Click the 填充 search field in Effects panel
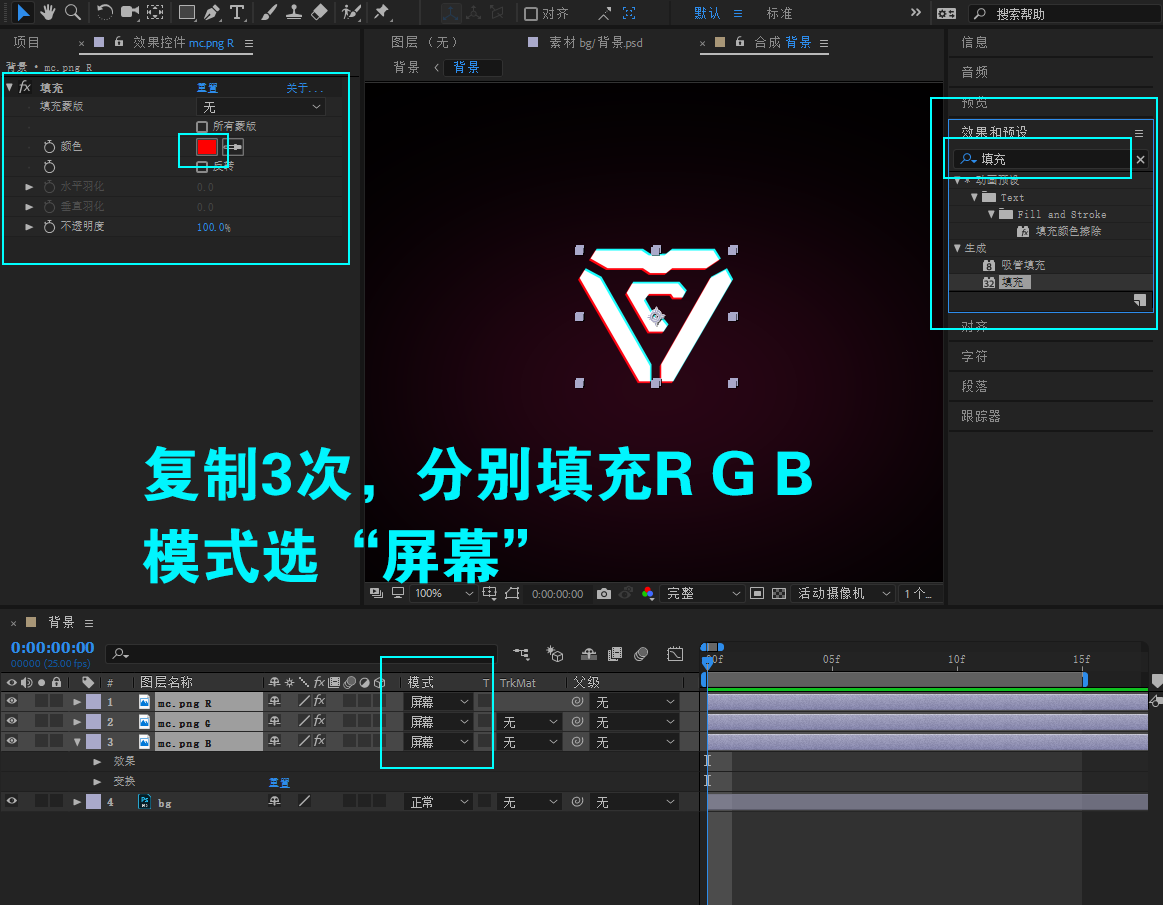Viewport: 1163px width, 905px height. coord(1040,158)
